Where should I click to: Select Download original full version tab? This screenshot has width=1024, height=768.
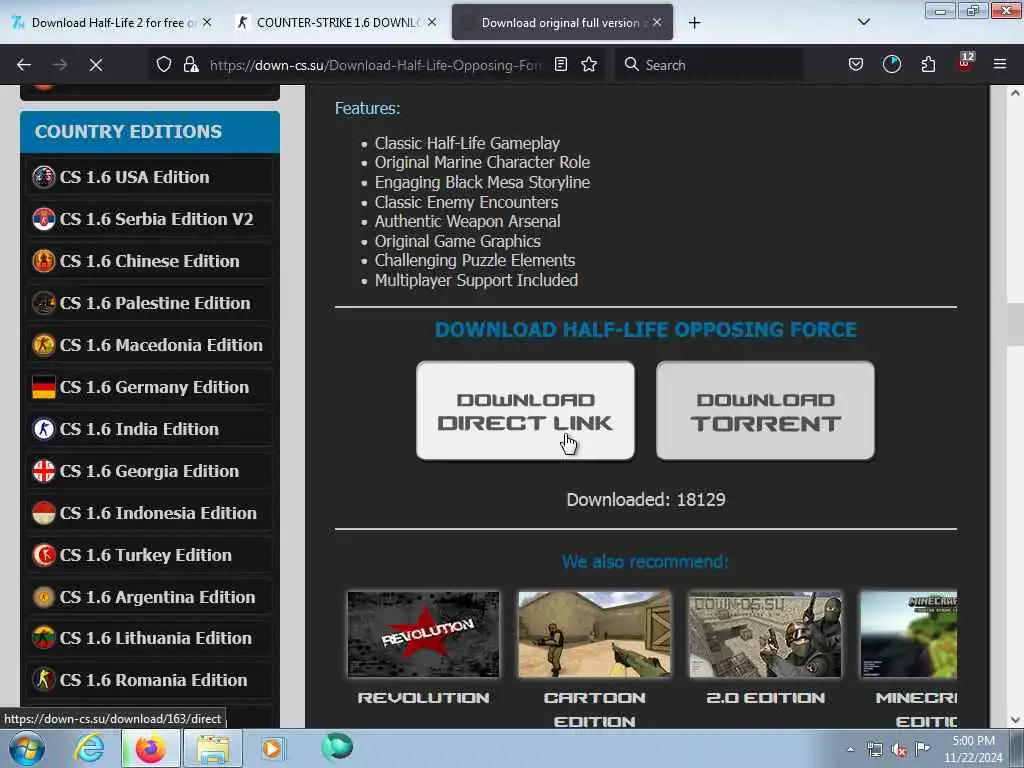(x=562, y=23)
